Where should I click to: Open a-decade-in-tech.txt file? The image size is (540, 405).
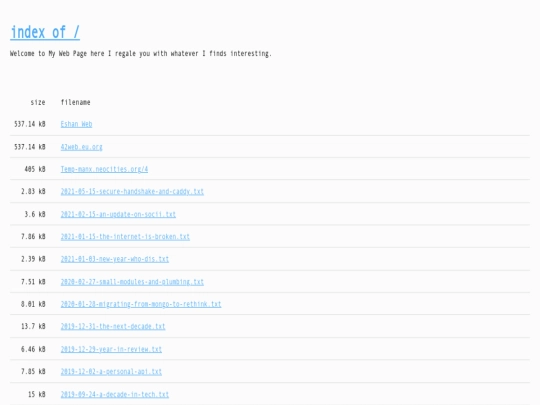(x=115, y=394)
